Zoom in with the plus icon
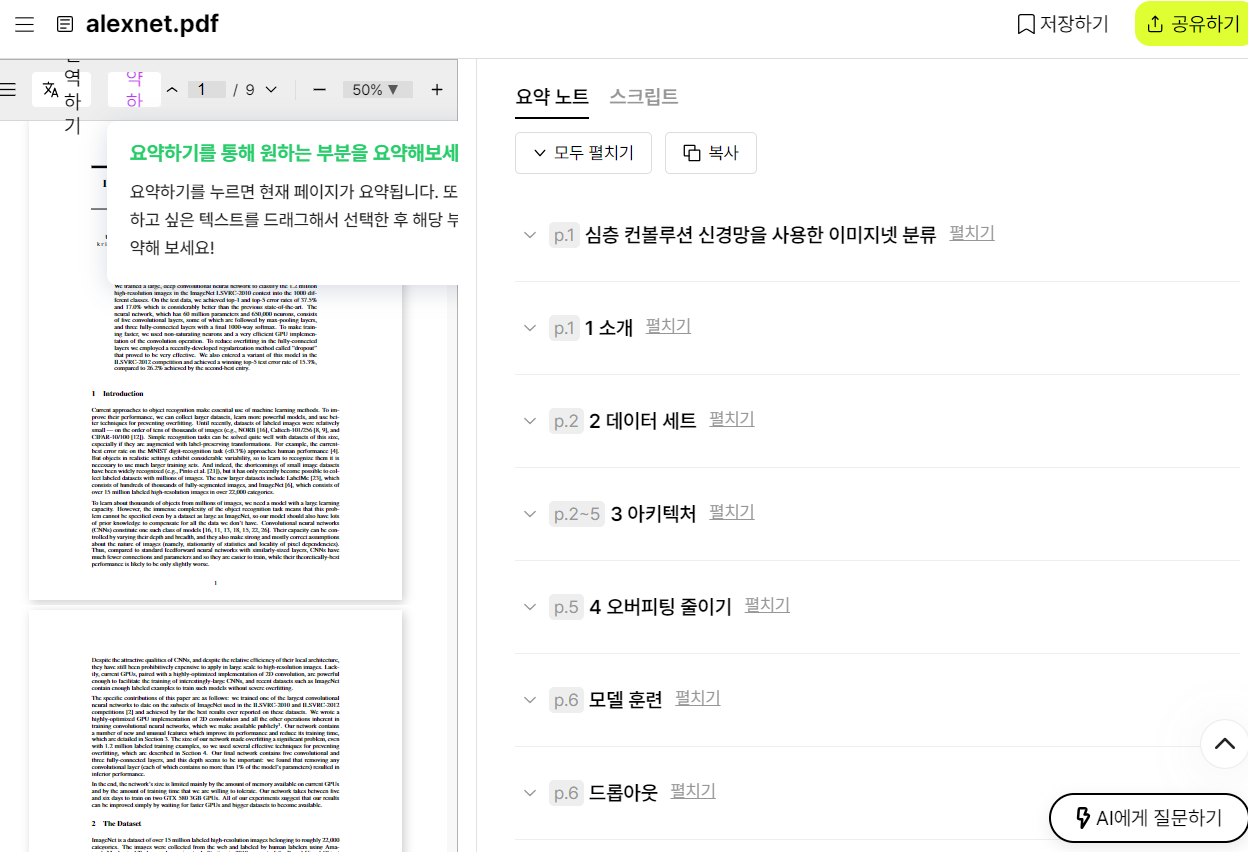Image resolution: width=1248 pixels, height=852 pixels. [436, 89]
